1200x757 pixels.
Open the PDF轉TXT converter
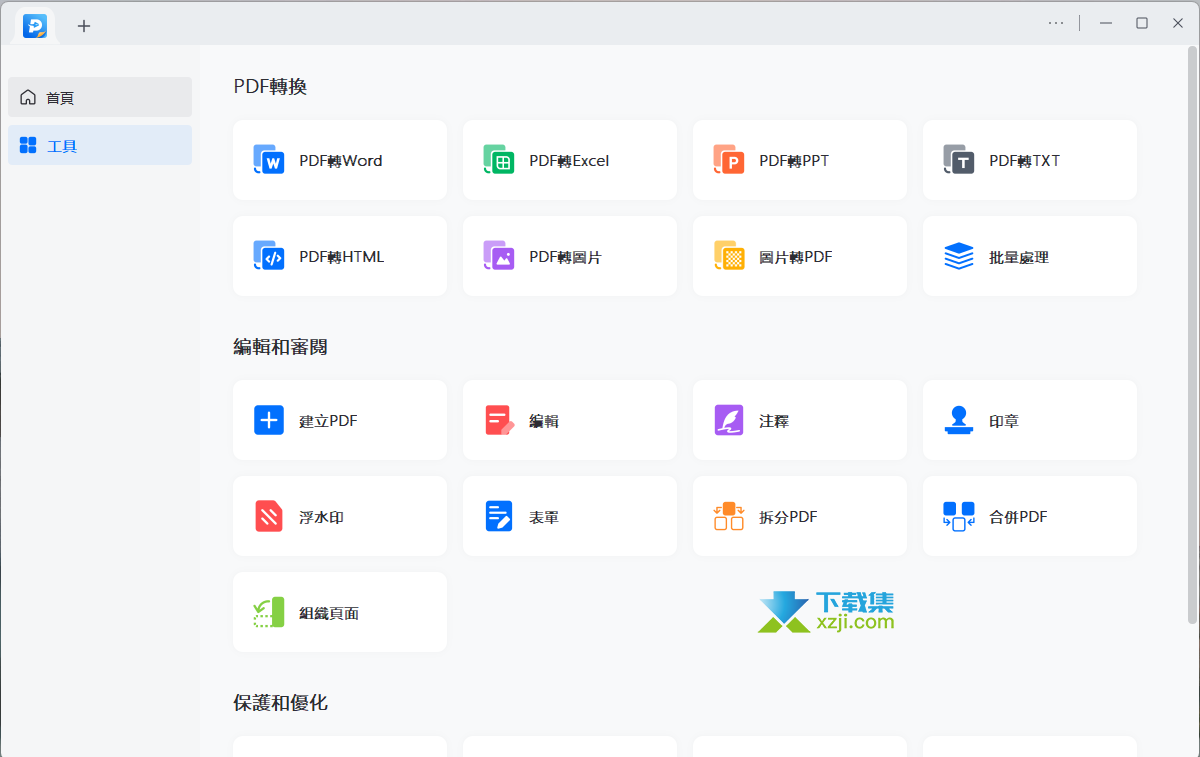point(1030,160)
